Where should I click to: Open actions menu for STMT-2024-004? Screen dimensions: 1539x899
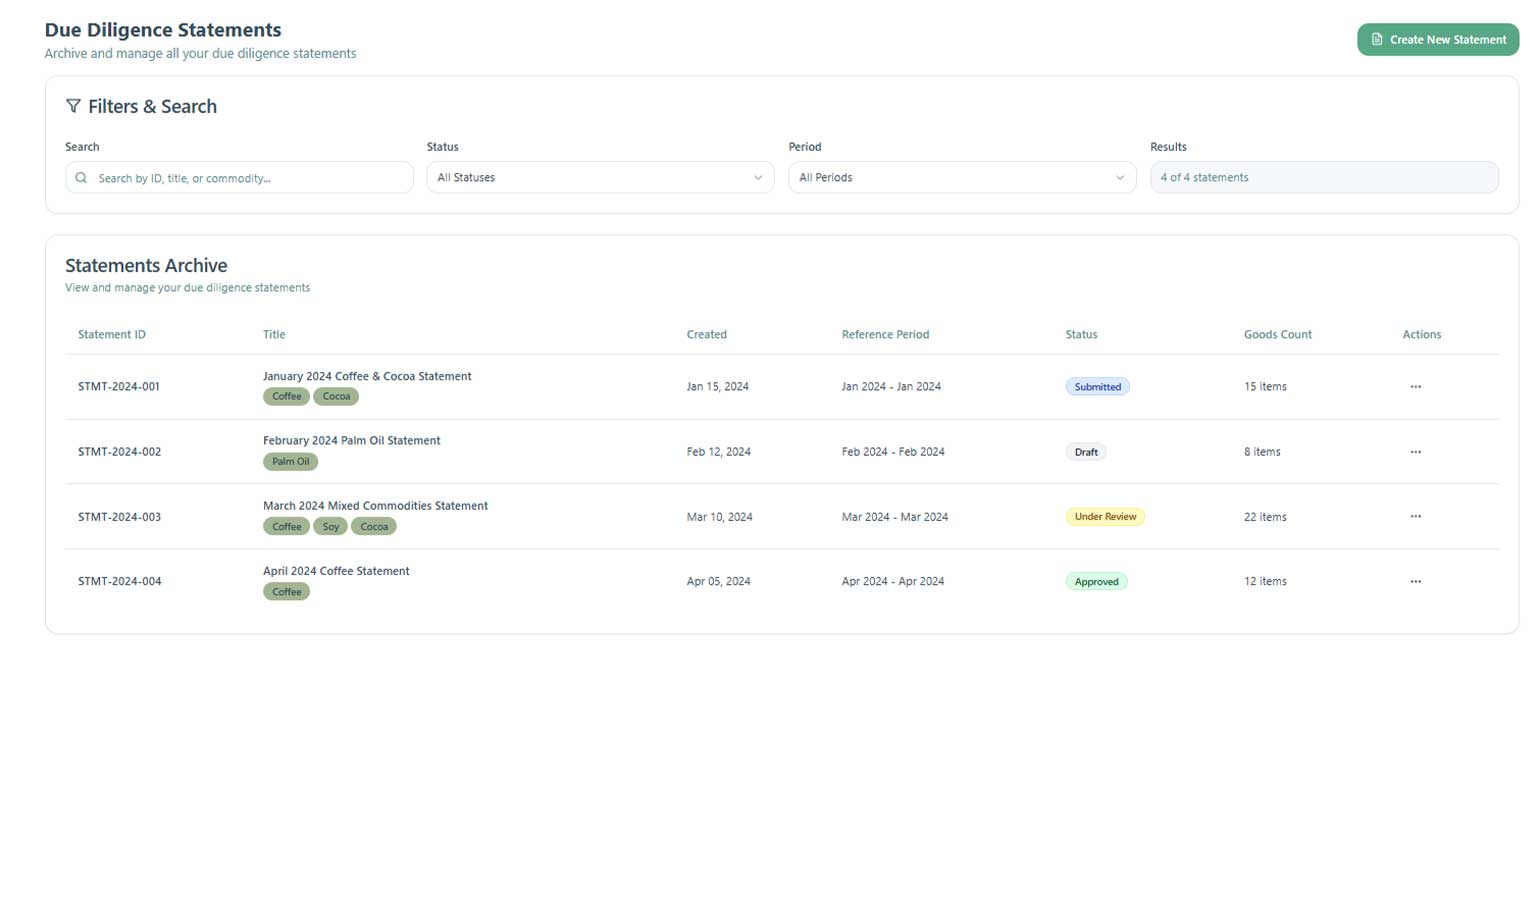click(x=1415, y=582)
